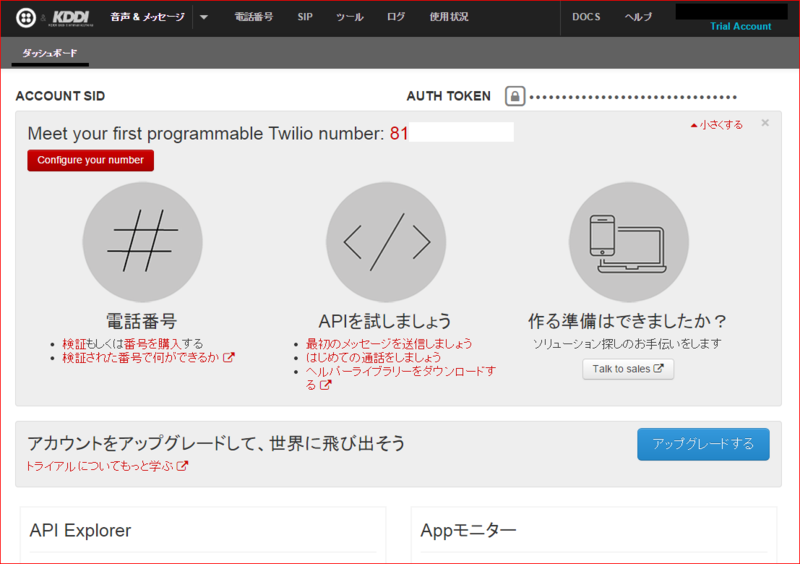This screenshot has width=800, height=564.
Task: Click the Talk to sales button
Action: point(628,369)
